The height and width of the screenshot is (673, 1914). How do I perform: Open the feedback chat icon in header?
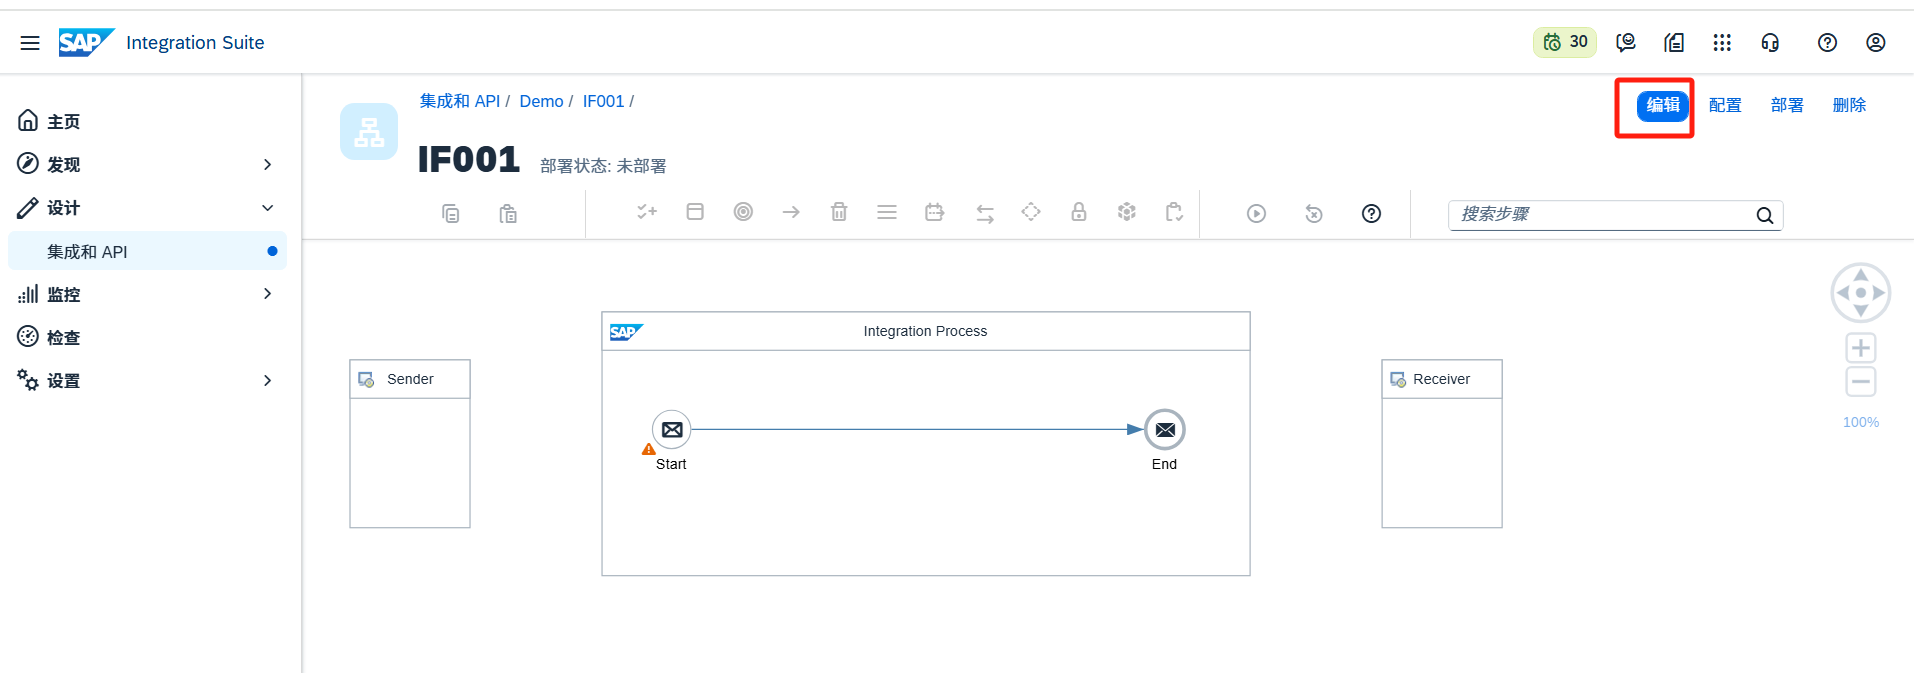coord(1626,42)
